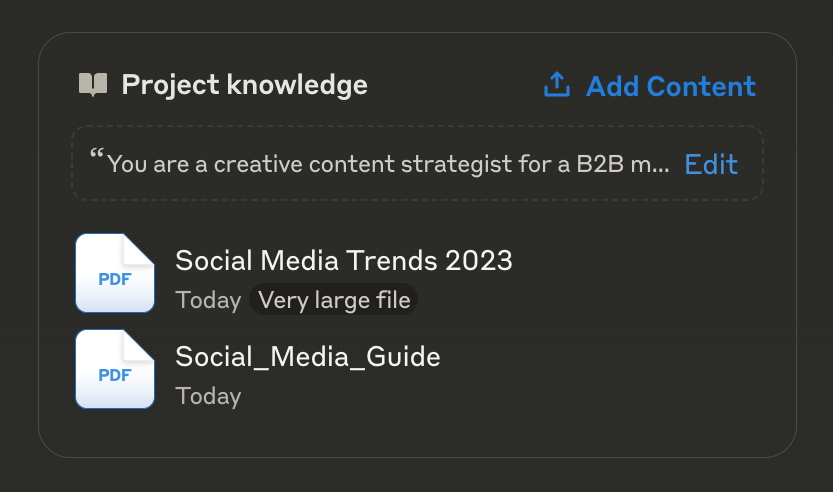
Task: Click Today under Social Media Trends 2023
Action: (208, 300)
